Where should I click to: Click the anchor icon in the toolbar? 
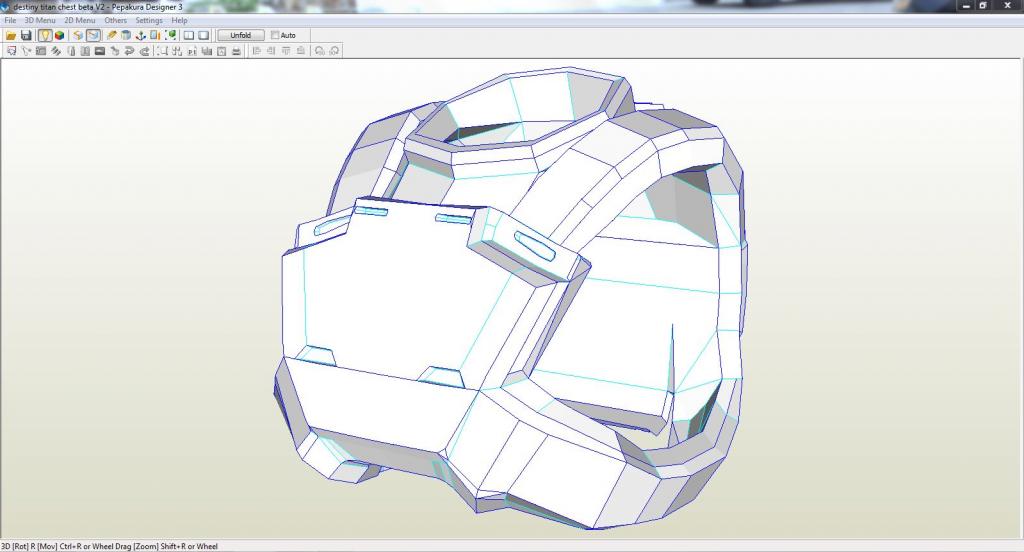click(140, 35)
